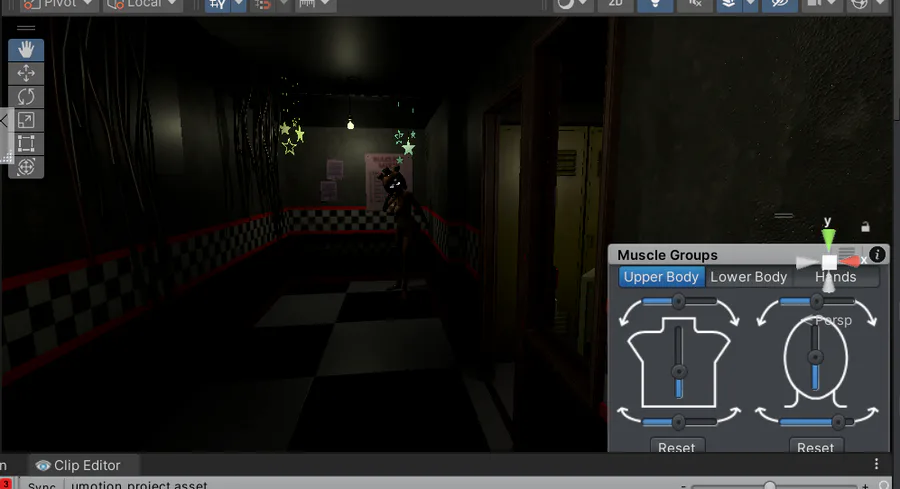This screenshot has width=900, height=489.
Task: Toggle hidden objects visibility eye icon
Action: [x=779, y=5]
